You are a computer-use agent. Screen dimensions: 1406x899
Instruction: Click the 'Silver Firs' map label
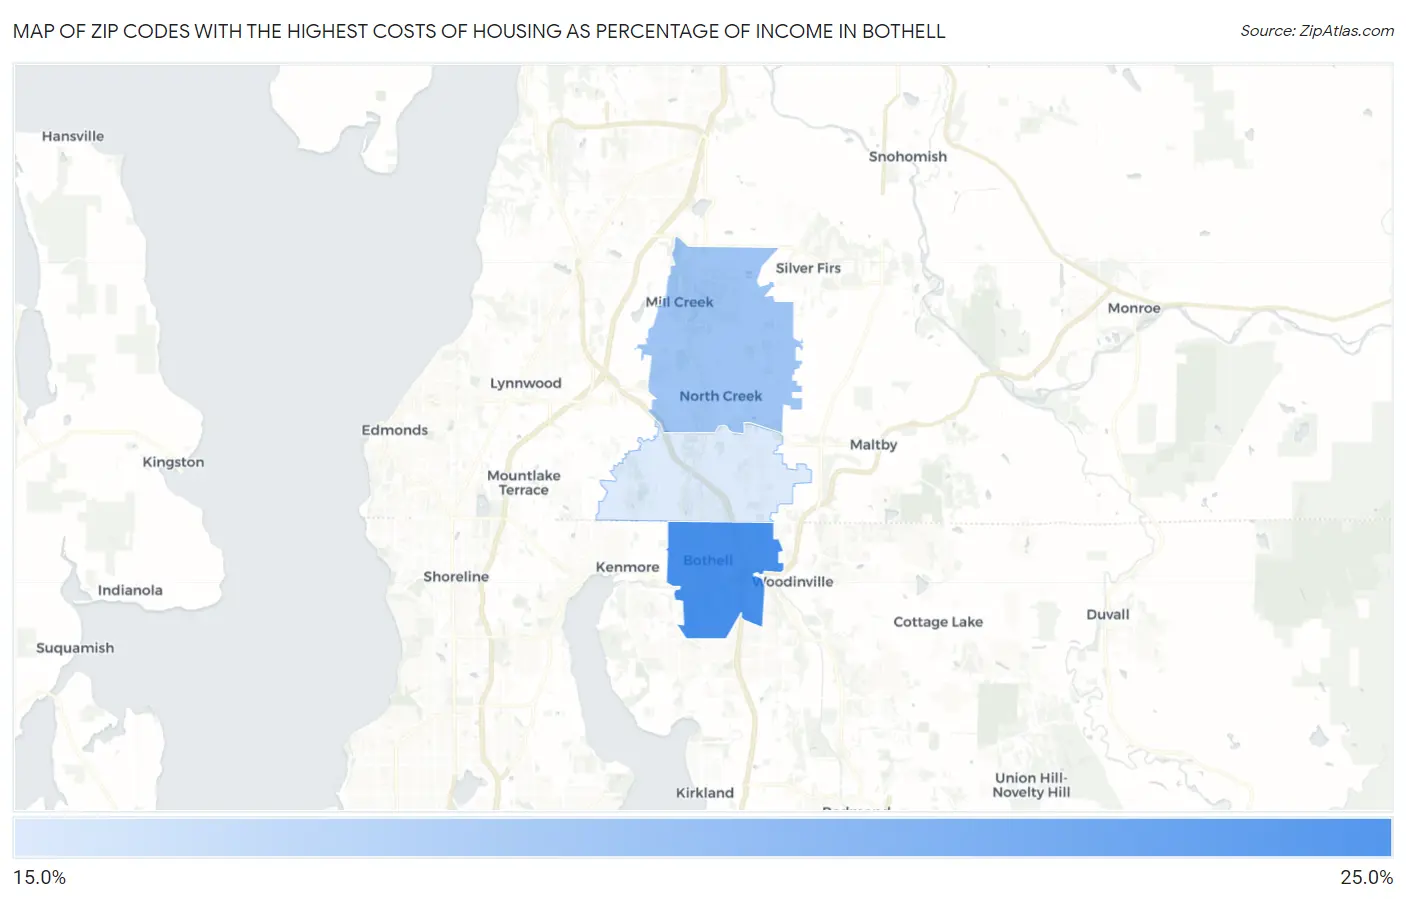click(808, 268)
